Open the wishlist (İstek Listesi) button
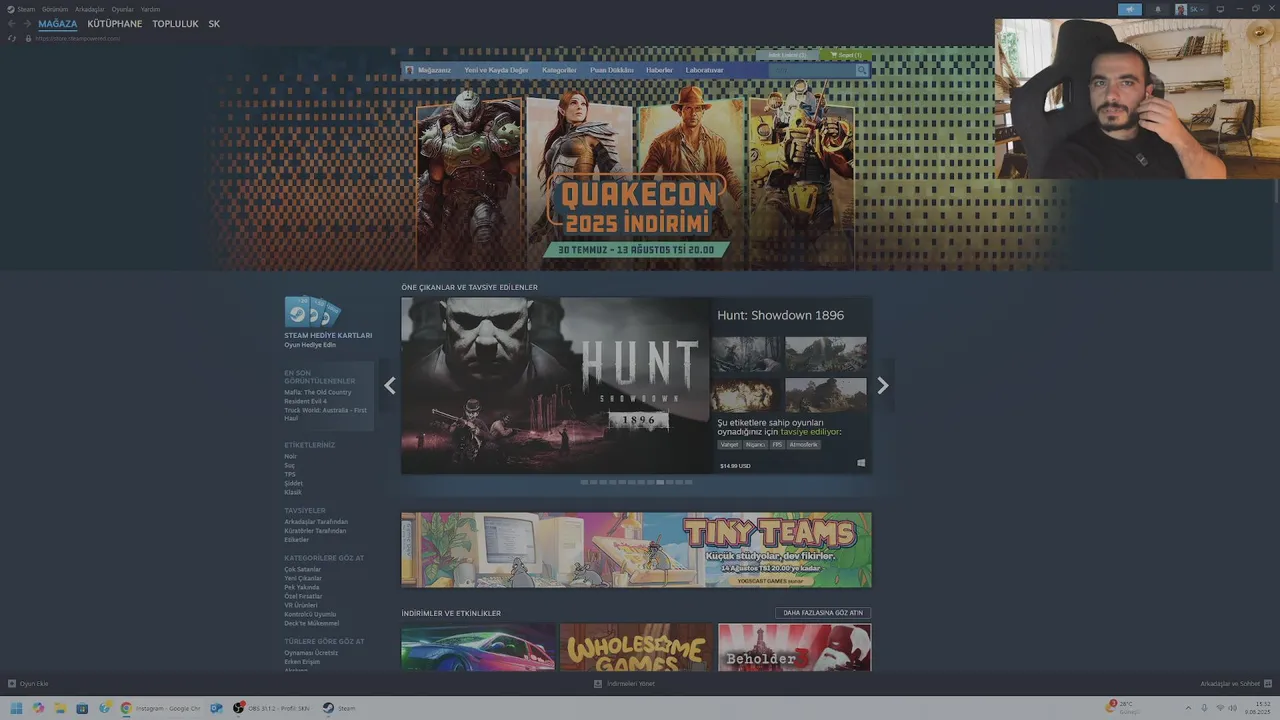1280x720 pixels. point(787,55)
